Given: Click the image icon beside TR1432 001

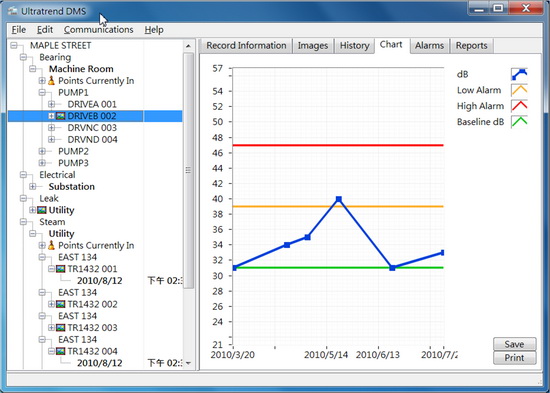Looking at the screenshot, I should coord(61,269).
